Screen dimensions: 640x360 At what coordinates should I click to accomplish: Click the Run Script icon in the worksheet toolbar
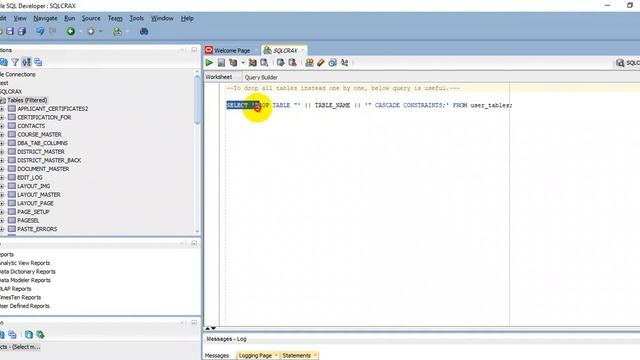point(221,62)
